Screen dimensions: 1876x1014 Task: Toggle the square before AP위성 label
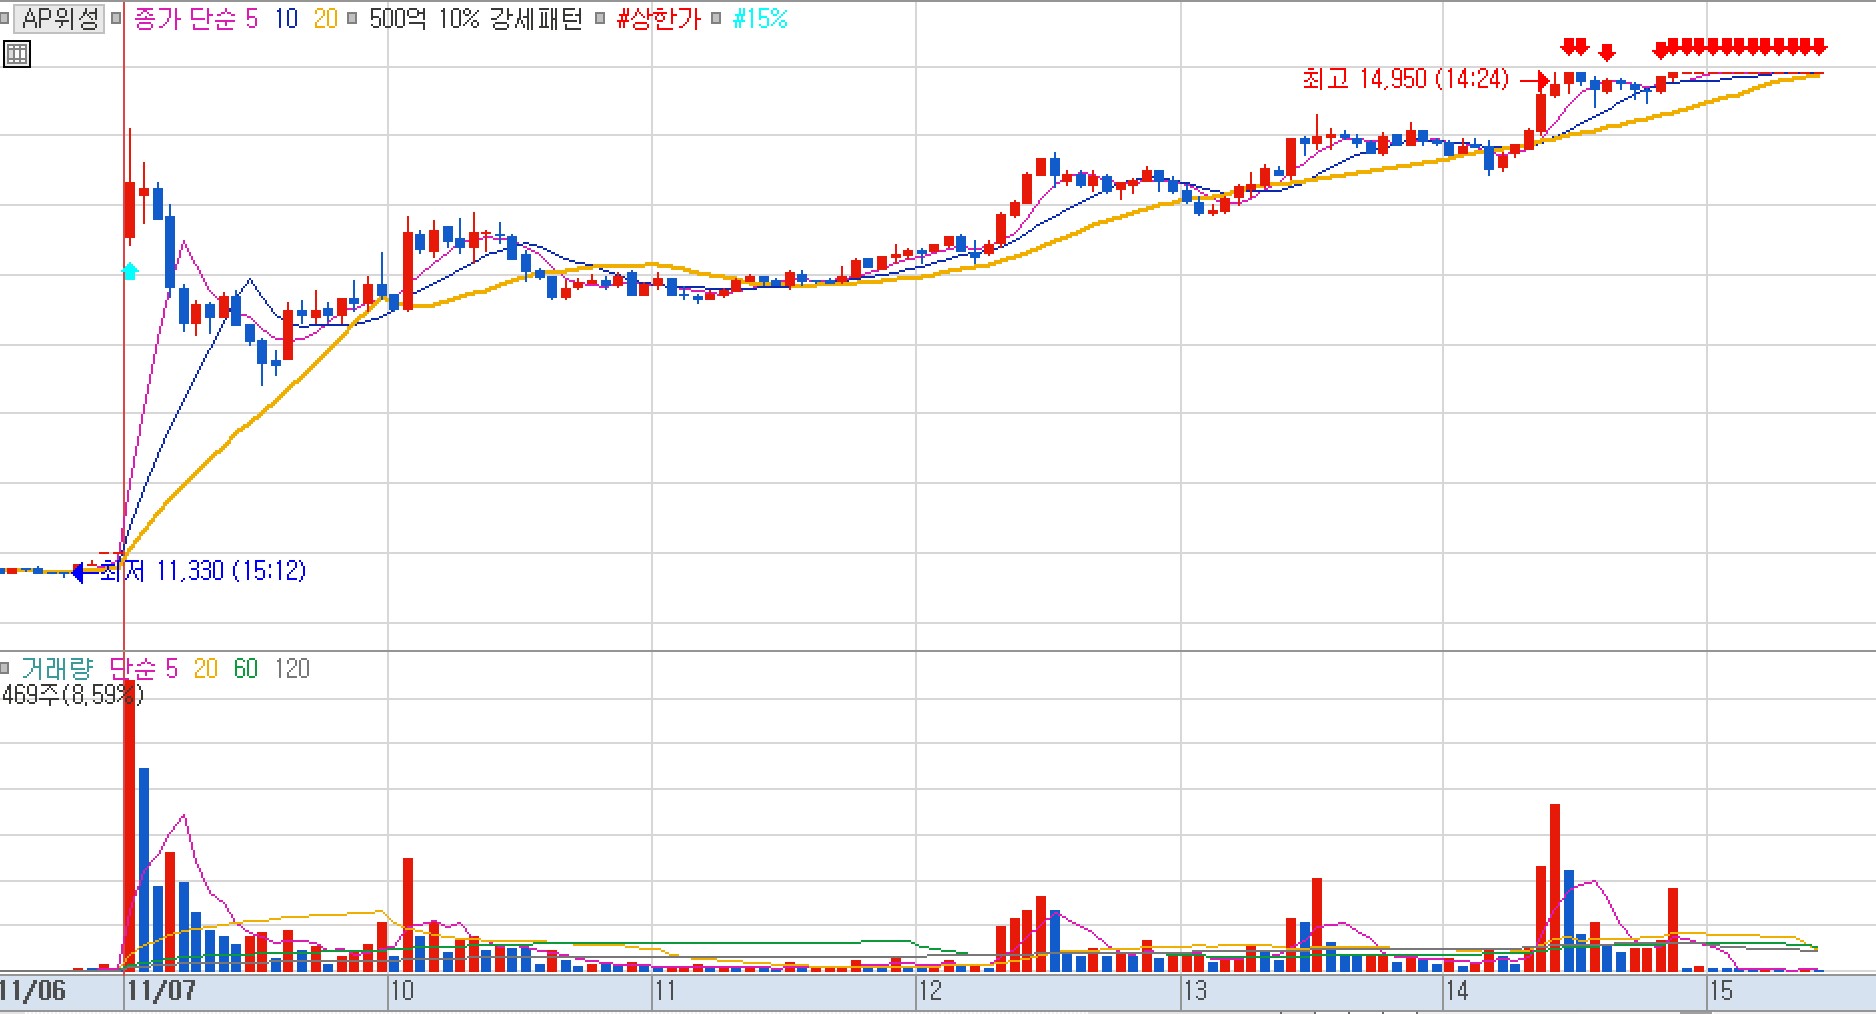point(6,18)
